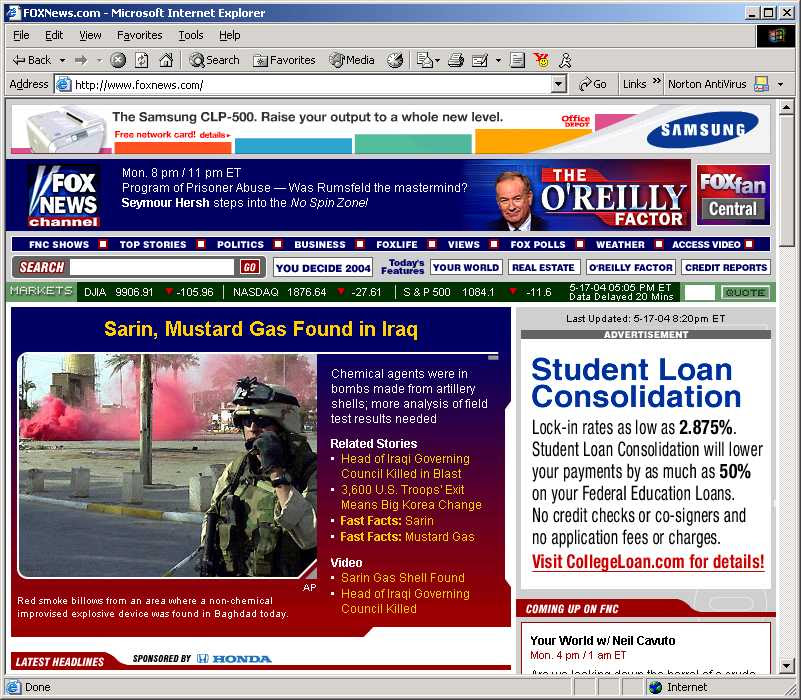
Task: Open the Back button history dropdown
Action: click(62, 60)
